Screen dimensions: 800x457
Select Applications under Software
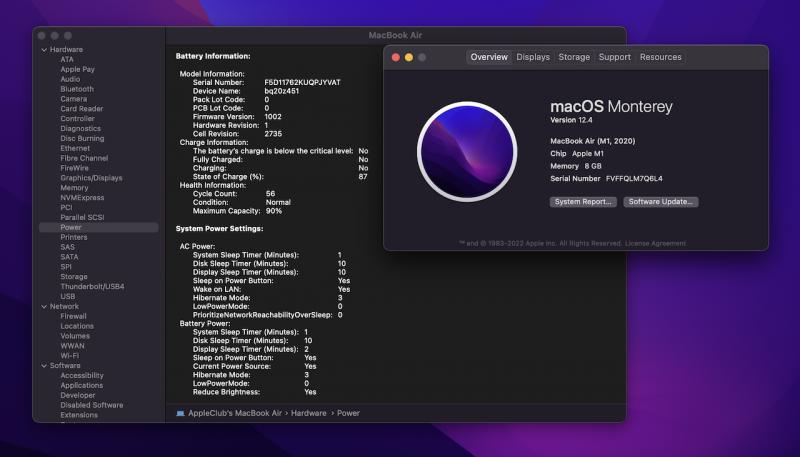(81, 385)
